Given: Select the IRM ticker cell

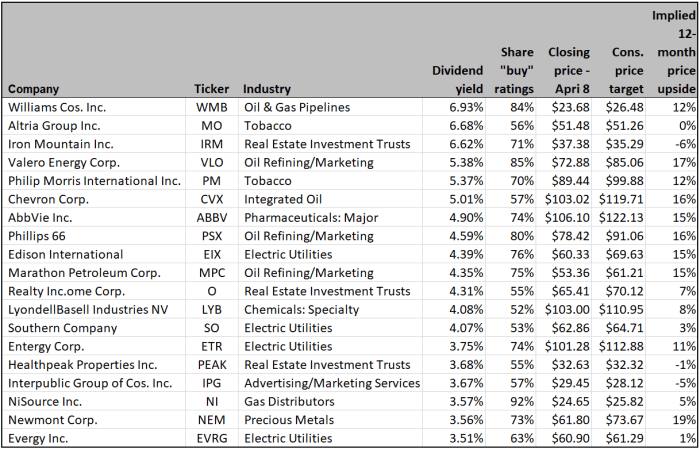Looking at the screenshot, I should click(211, 144).
